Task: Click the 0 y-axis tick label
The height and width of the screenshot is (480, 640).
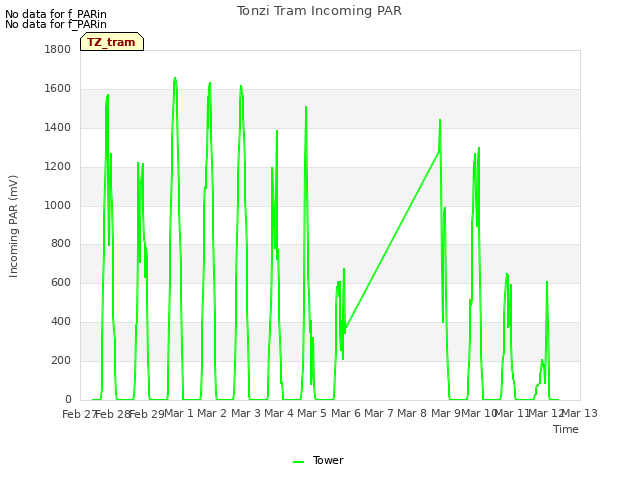Action: coord(68,399)
